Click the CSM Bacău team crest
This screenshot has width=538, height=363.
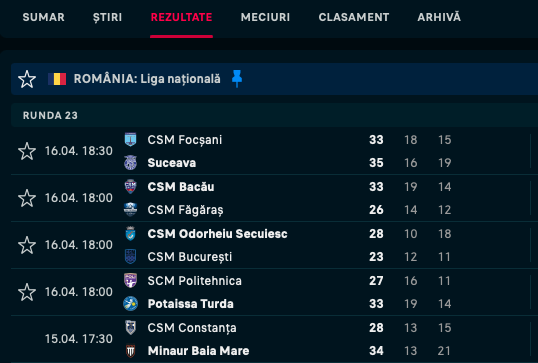click(130, 187)
